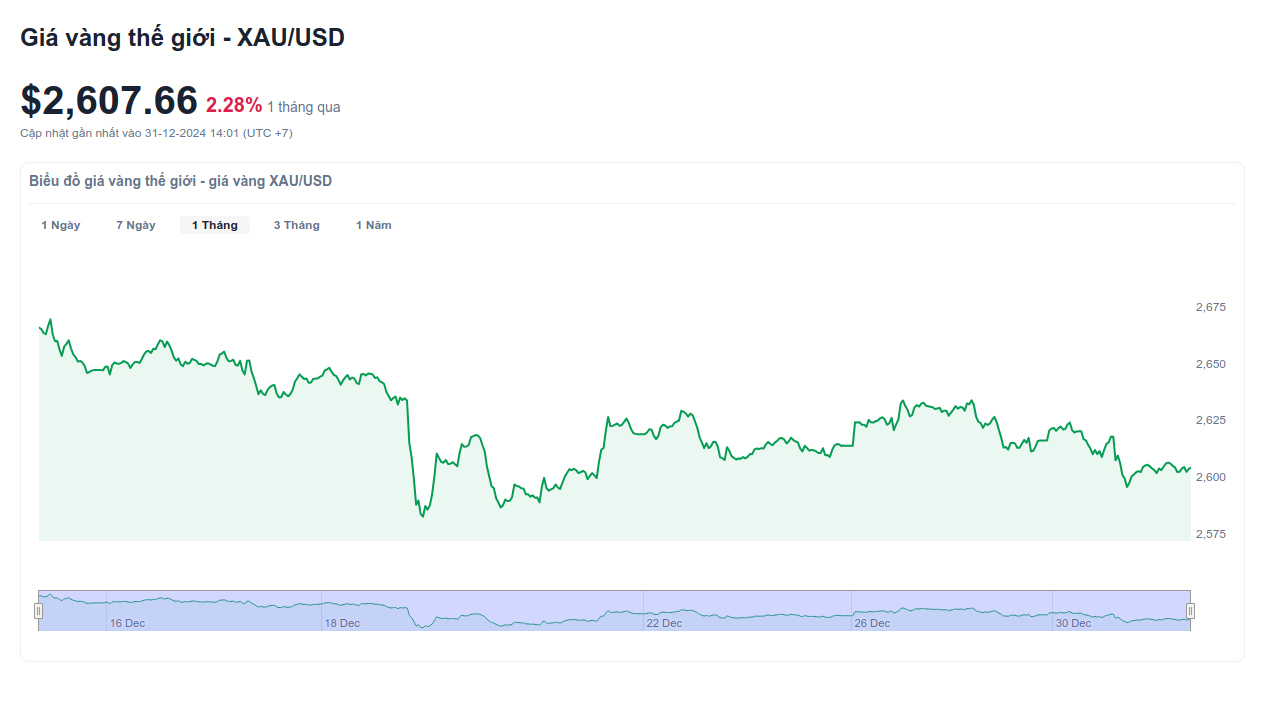Click the 2,600 y-axis label
1265x702 pixels.
click(1210, 477)
